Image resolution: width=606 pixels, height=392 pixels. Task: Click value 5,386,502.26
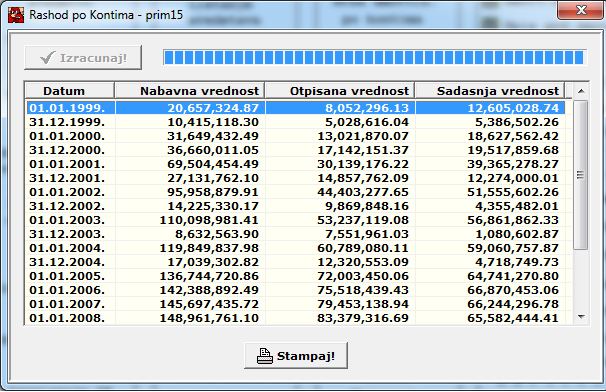coord(517,122)
